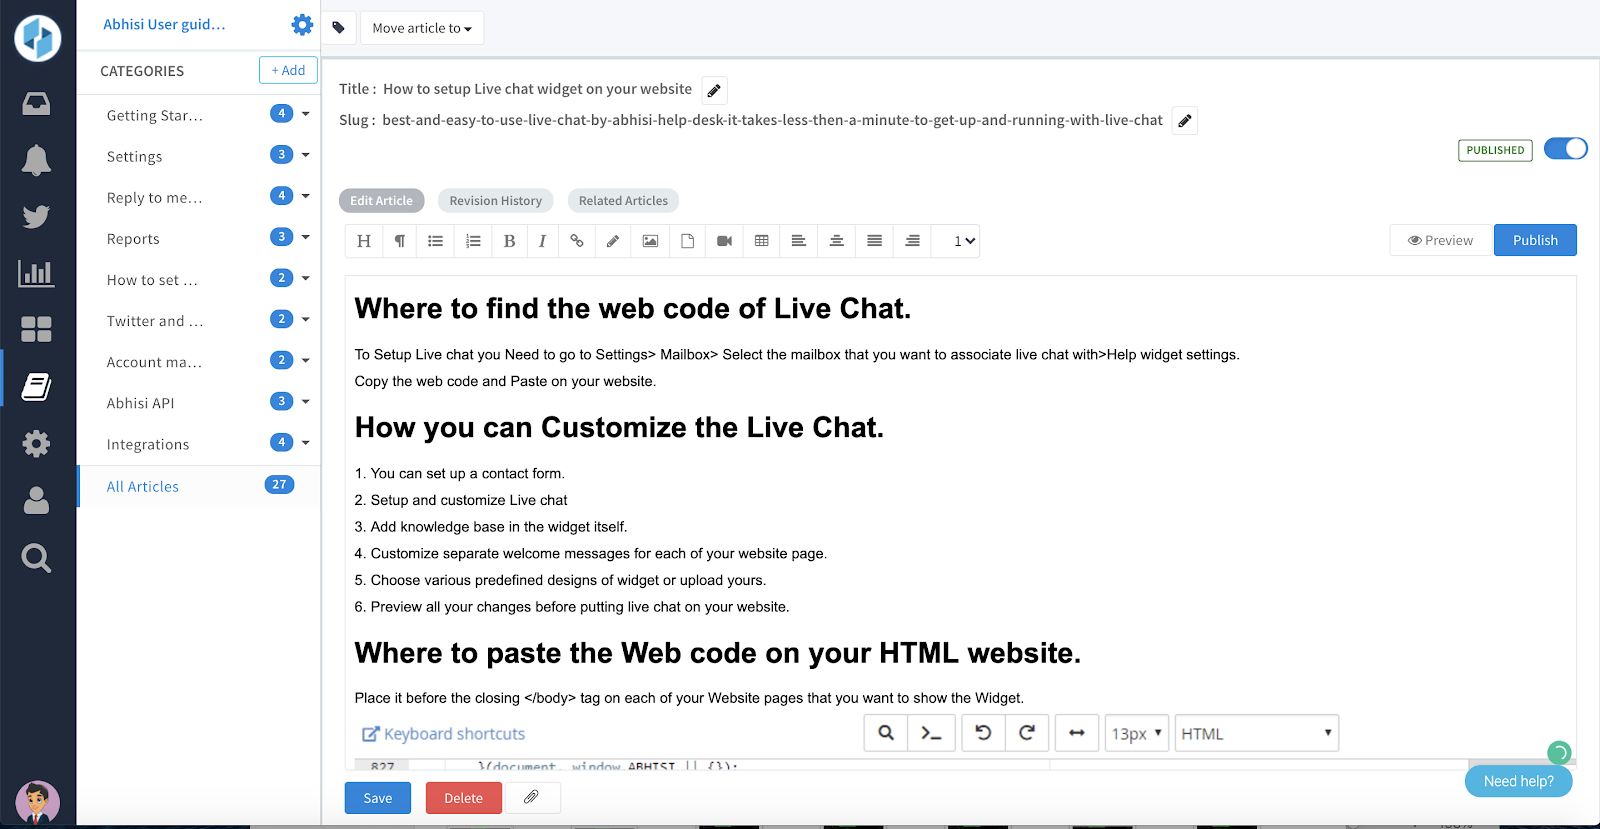Viewport: 1600px width, 829px height.
Task: Open the knowledge base book icon
Action: click(36, 386)
